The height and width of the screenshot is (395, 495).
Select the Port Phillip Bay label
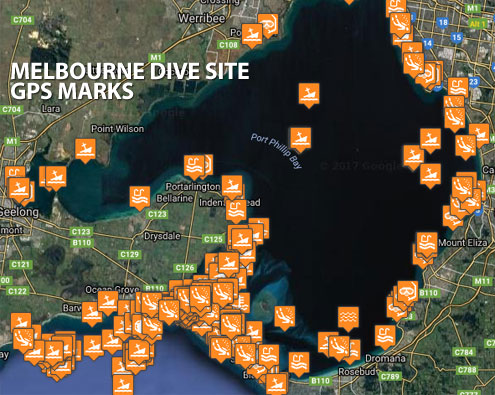[277, 151]
